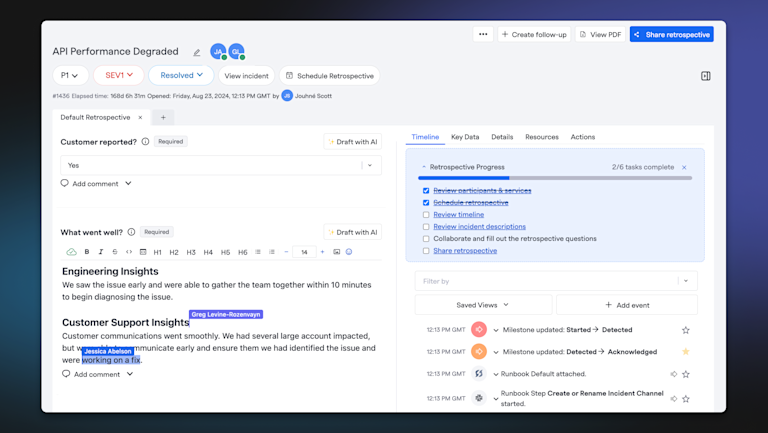Open the P1 priority dropdown

pos(70,75)
